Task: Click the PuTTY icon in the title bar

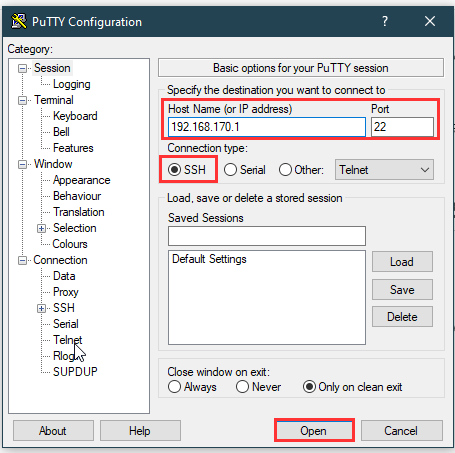Action: pyautogui.click(x=19, y=22)
